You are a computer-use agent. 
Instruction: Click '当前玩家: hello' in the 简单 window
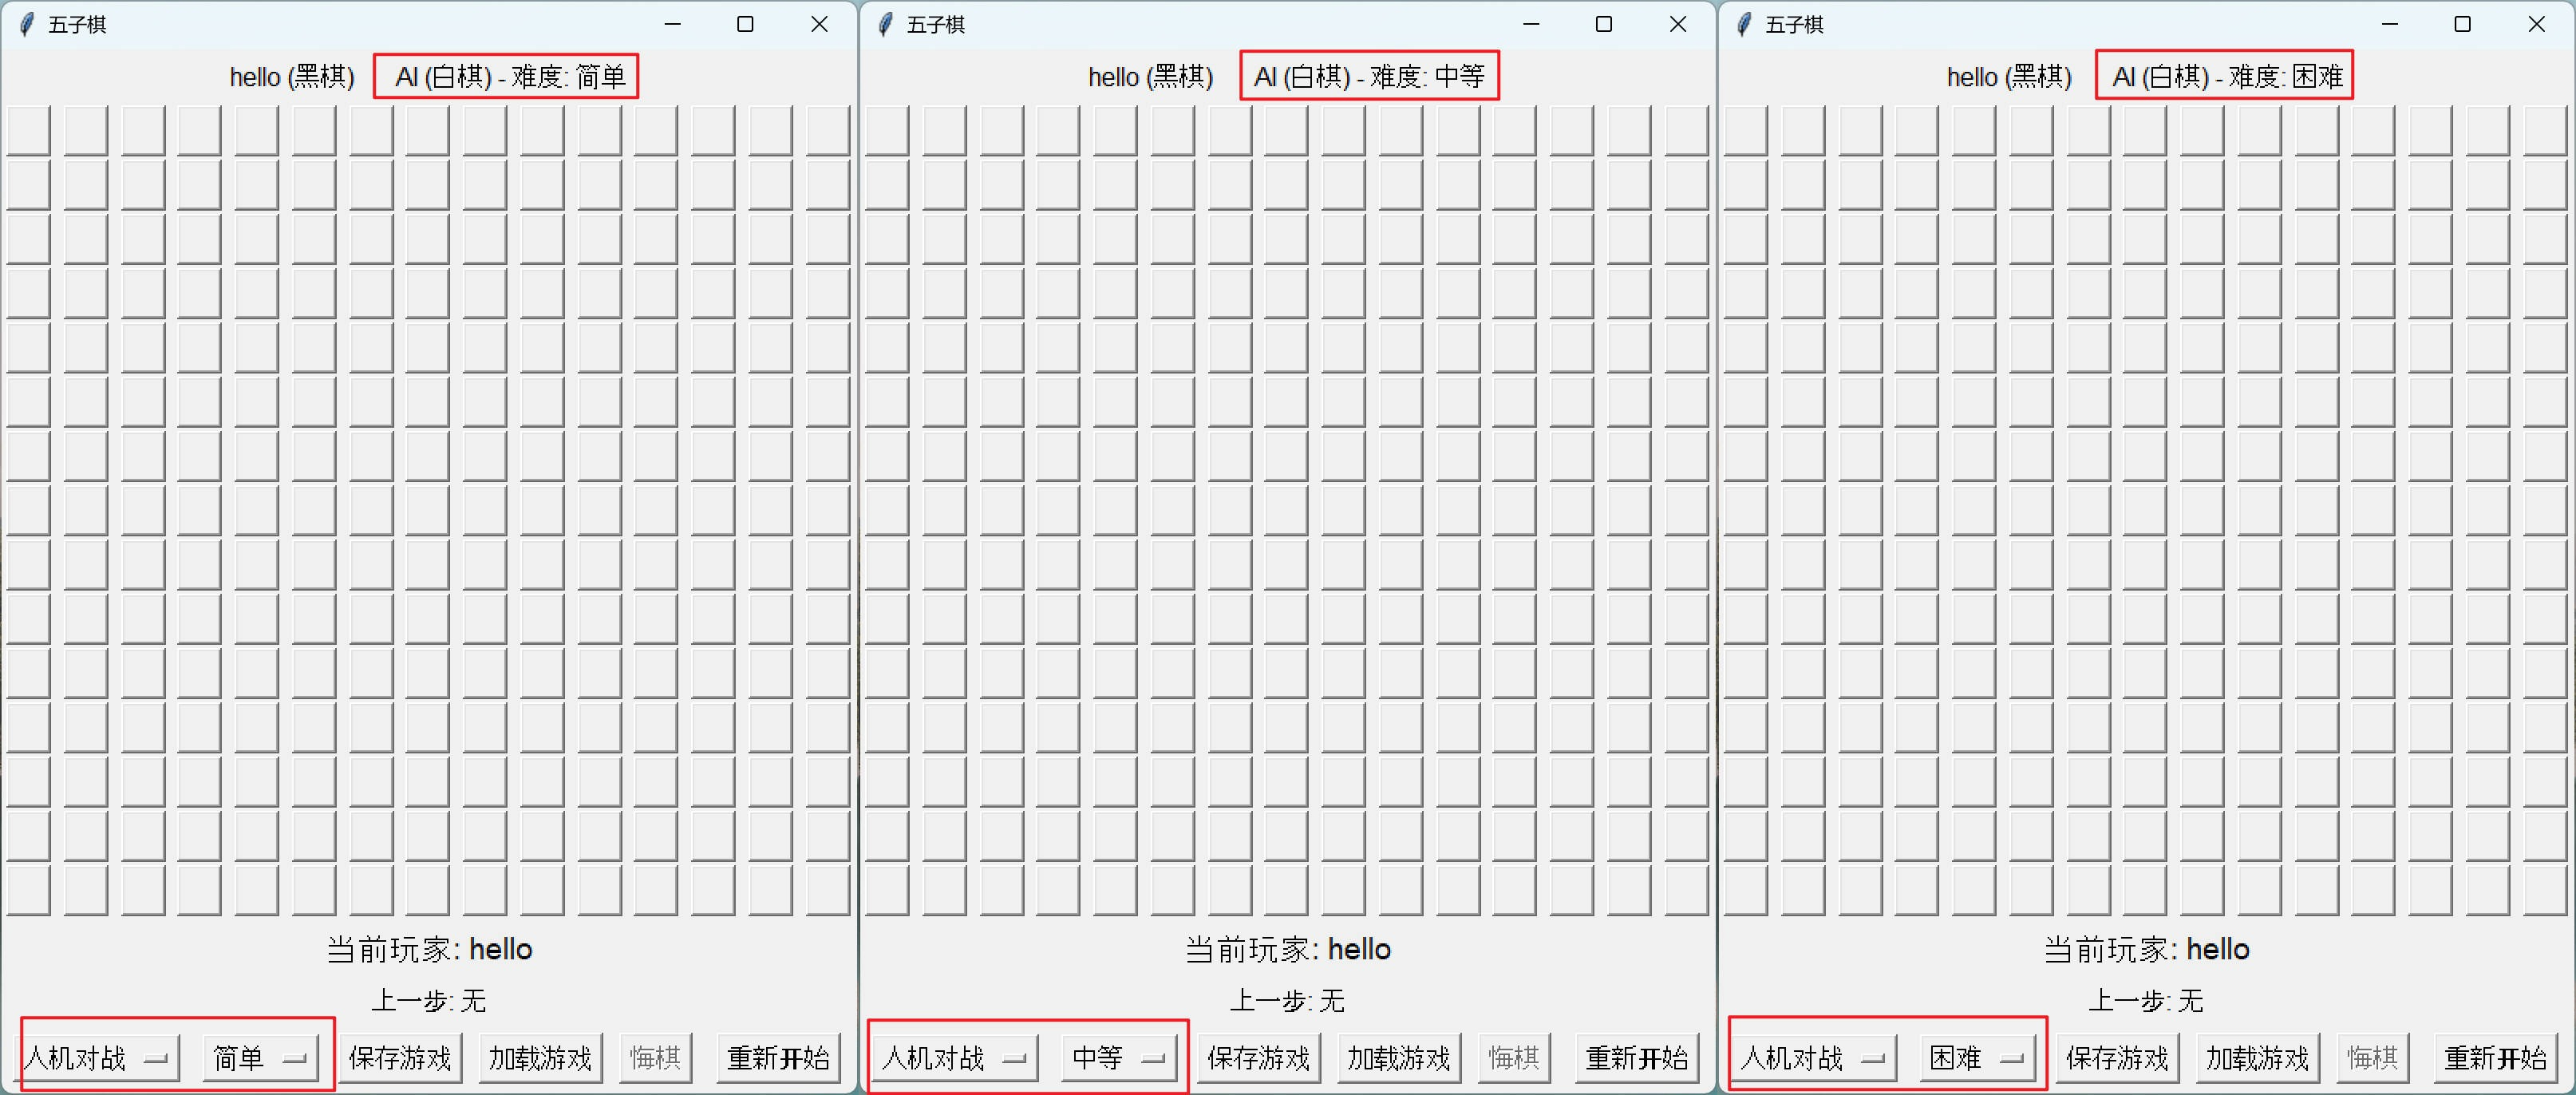pos(429,949)
